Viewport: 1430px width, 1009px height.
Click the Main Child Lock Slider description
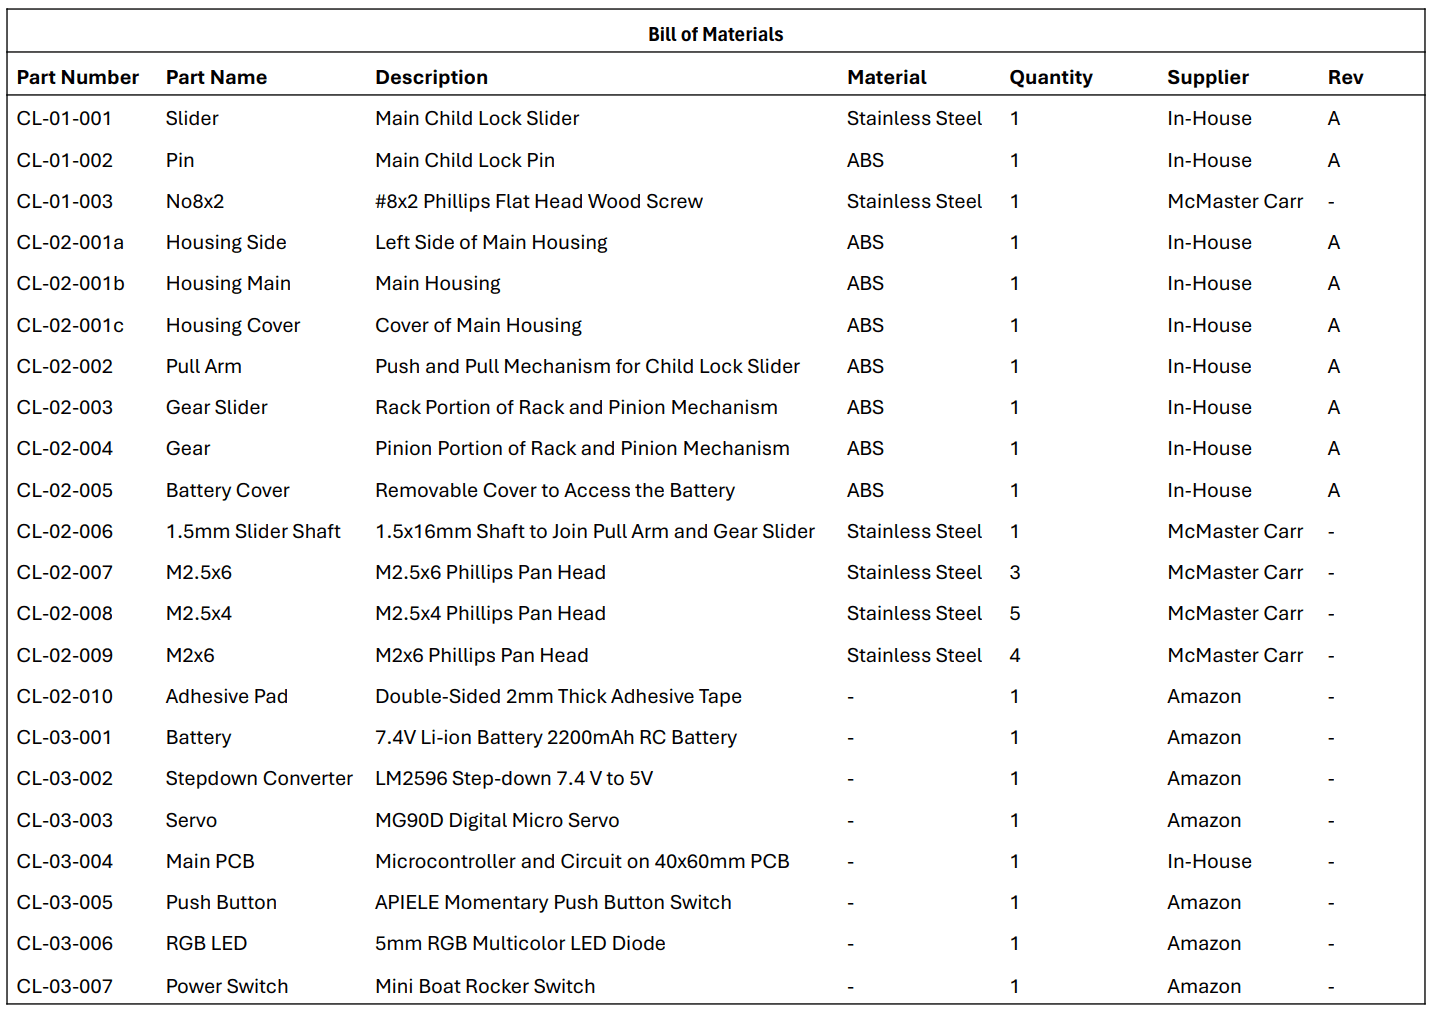tap(477, 118)
